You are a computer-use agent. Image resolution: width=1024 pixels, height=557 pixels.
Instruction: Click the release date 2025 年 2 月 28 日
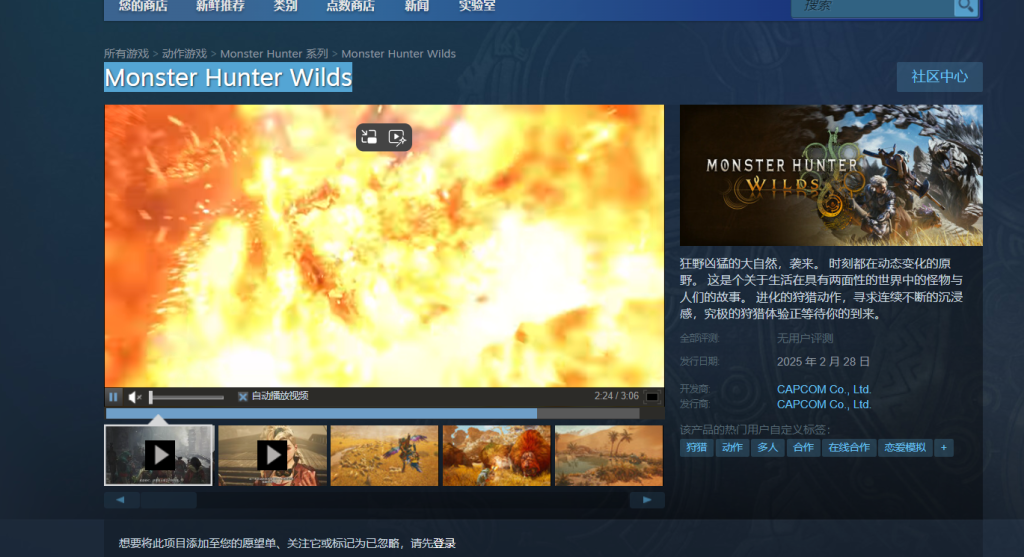coord(823,362)
